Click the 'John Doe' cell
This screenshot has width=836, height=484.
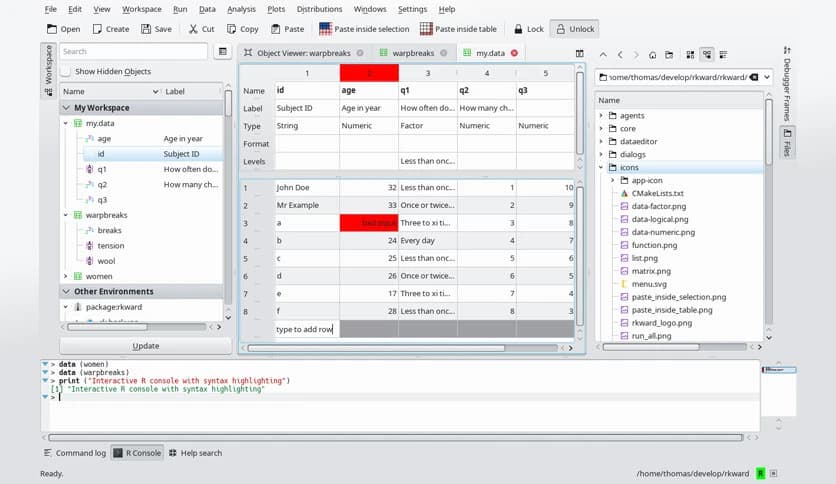[x=307, y=187]
